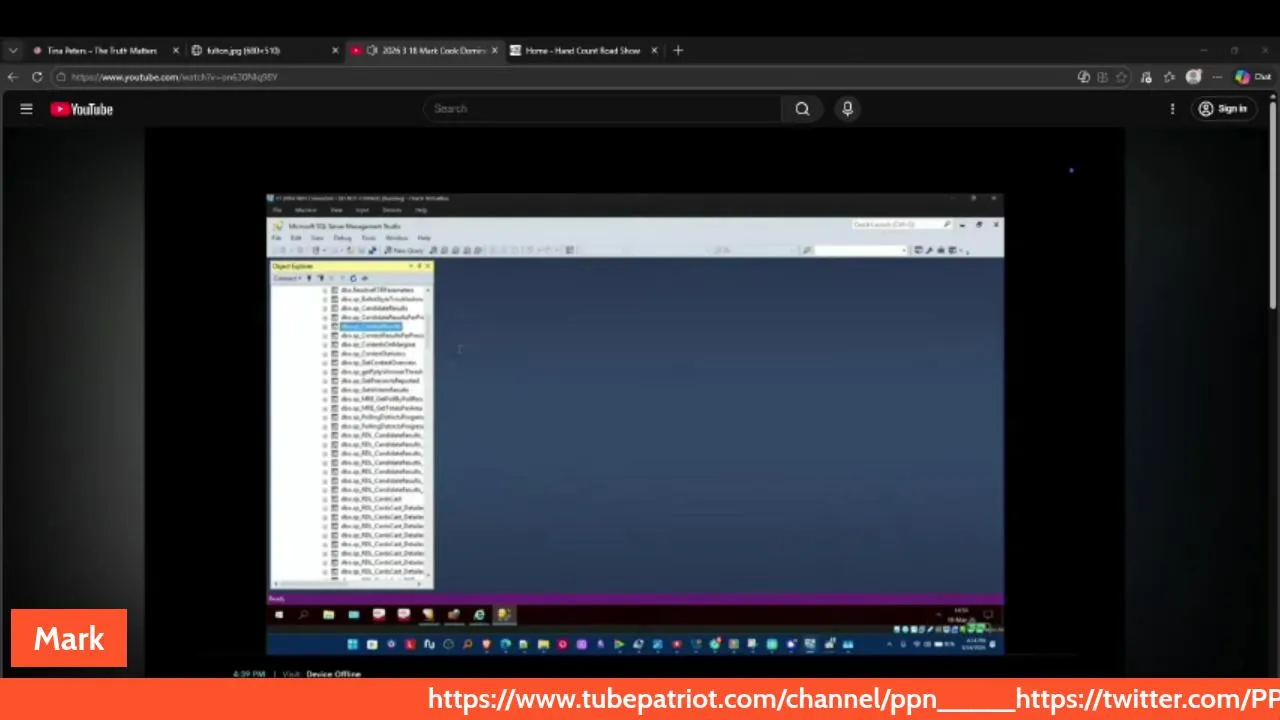Close the Hand Count Road Show tab
Image resolution: width=1280 pixels, height=720 pixels.
(655, 50)
